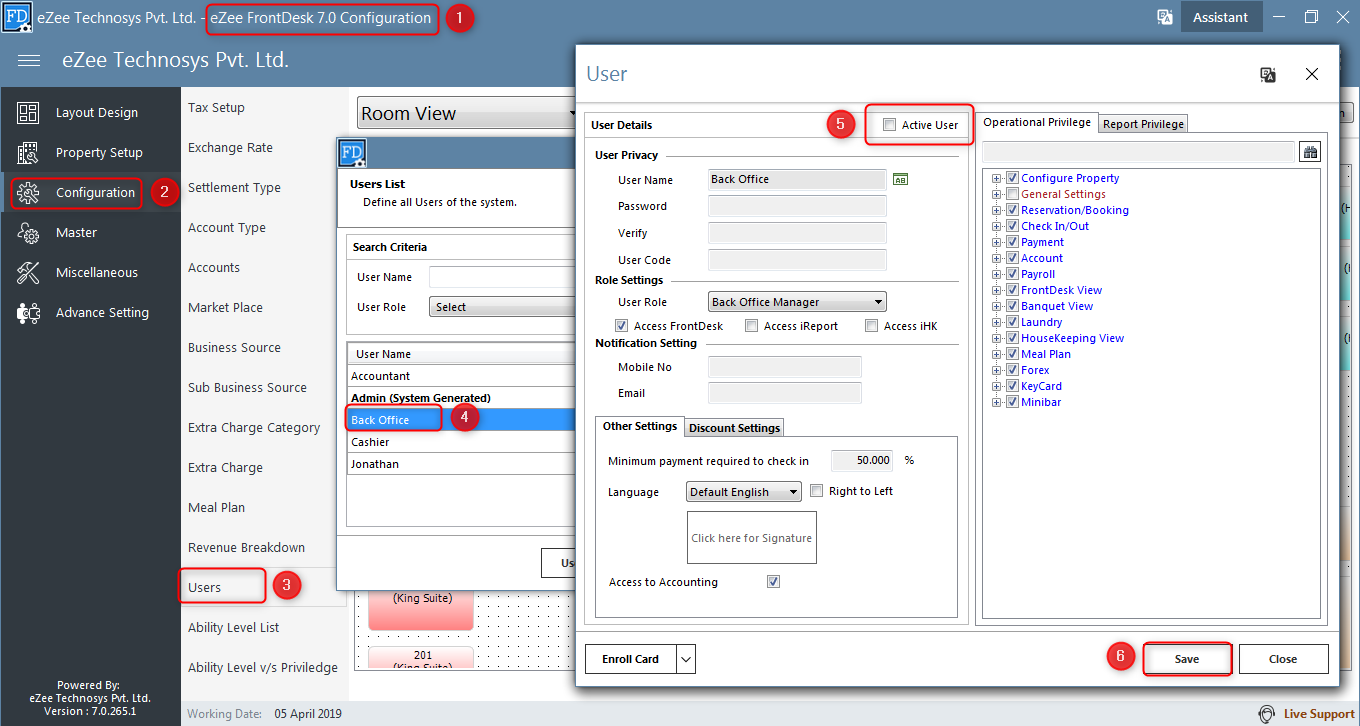1360x726 pixels.
Task: Open Extra Charge Category item
Action: pyautogui.click(x=254, y=427)
